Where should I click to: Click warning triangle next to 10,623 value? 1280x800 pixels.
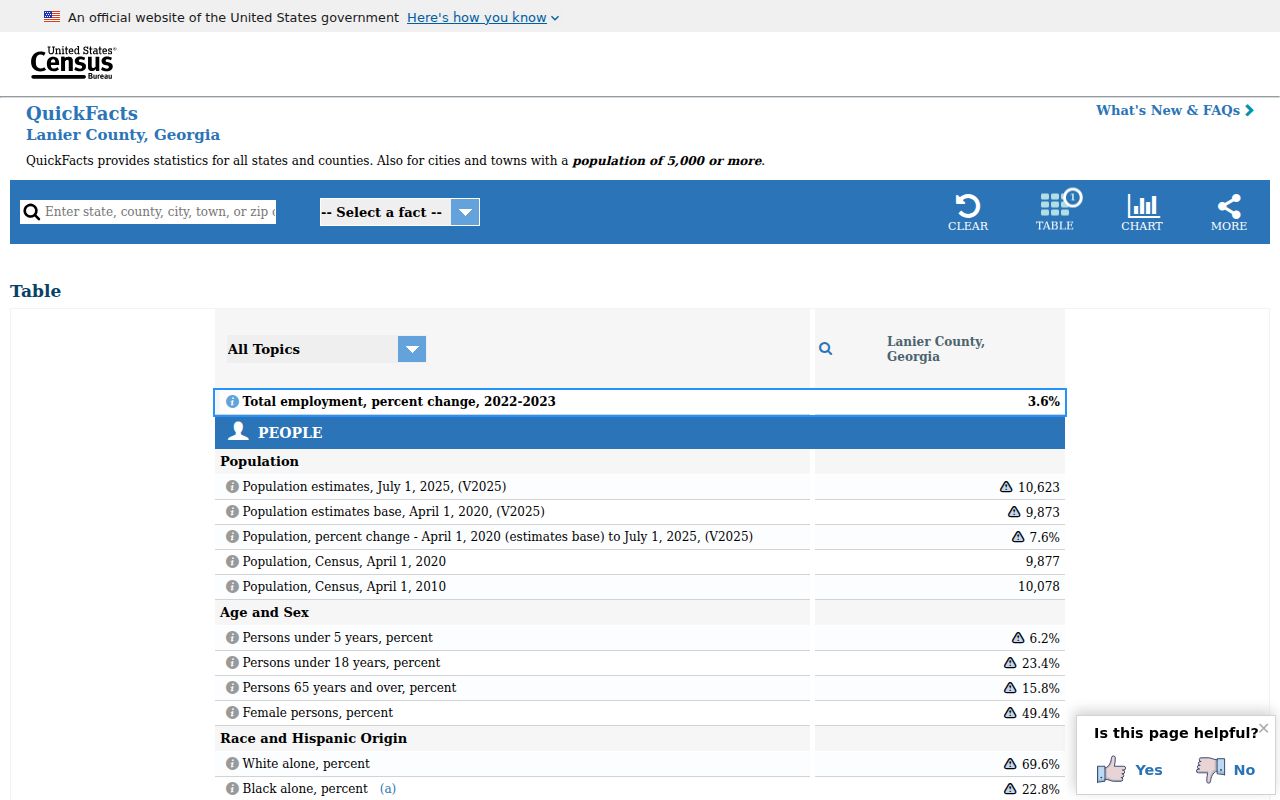point(1006,487)
